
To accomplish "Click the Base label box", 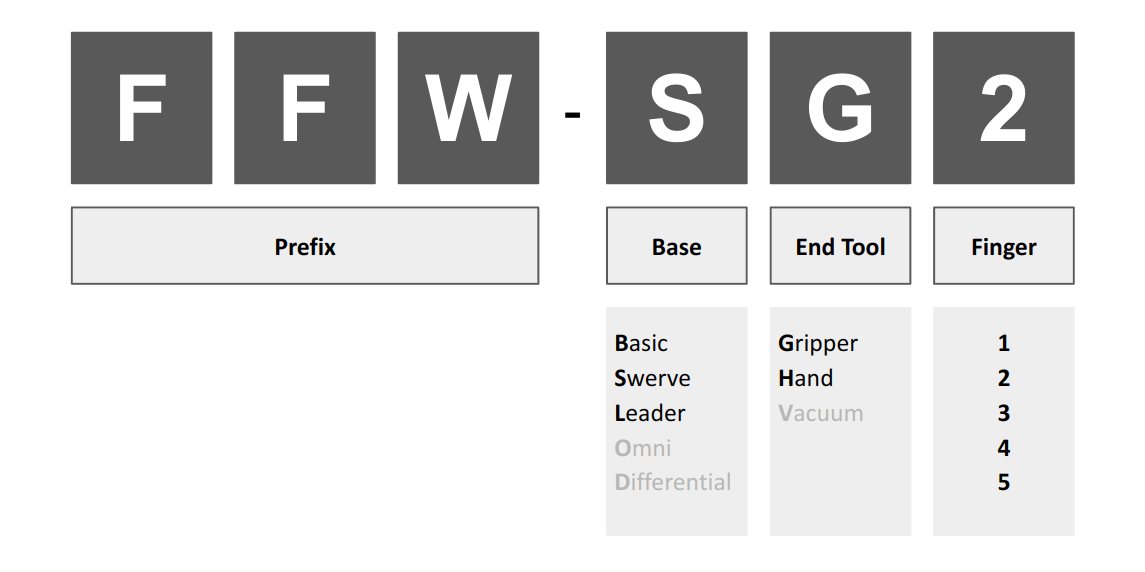I will [677, 245].
